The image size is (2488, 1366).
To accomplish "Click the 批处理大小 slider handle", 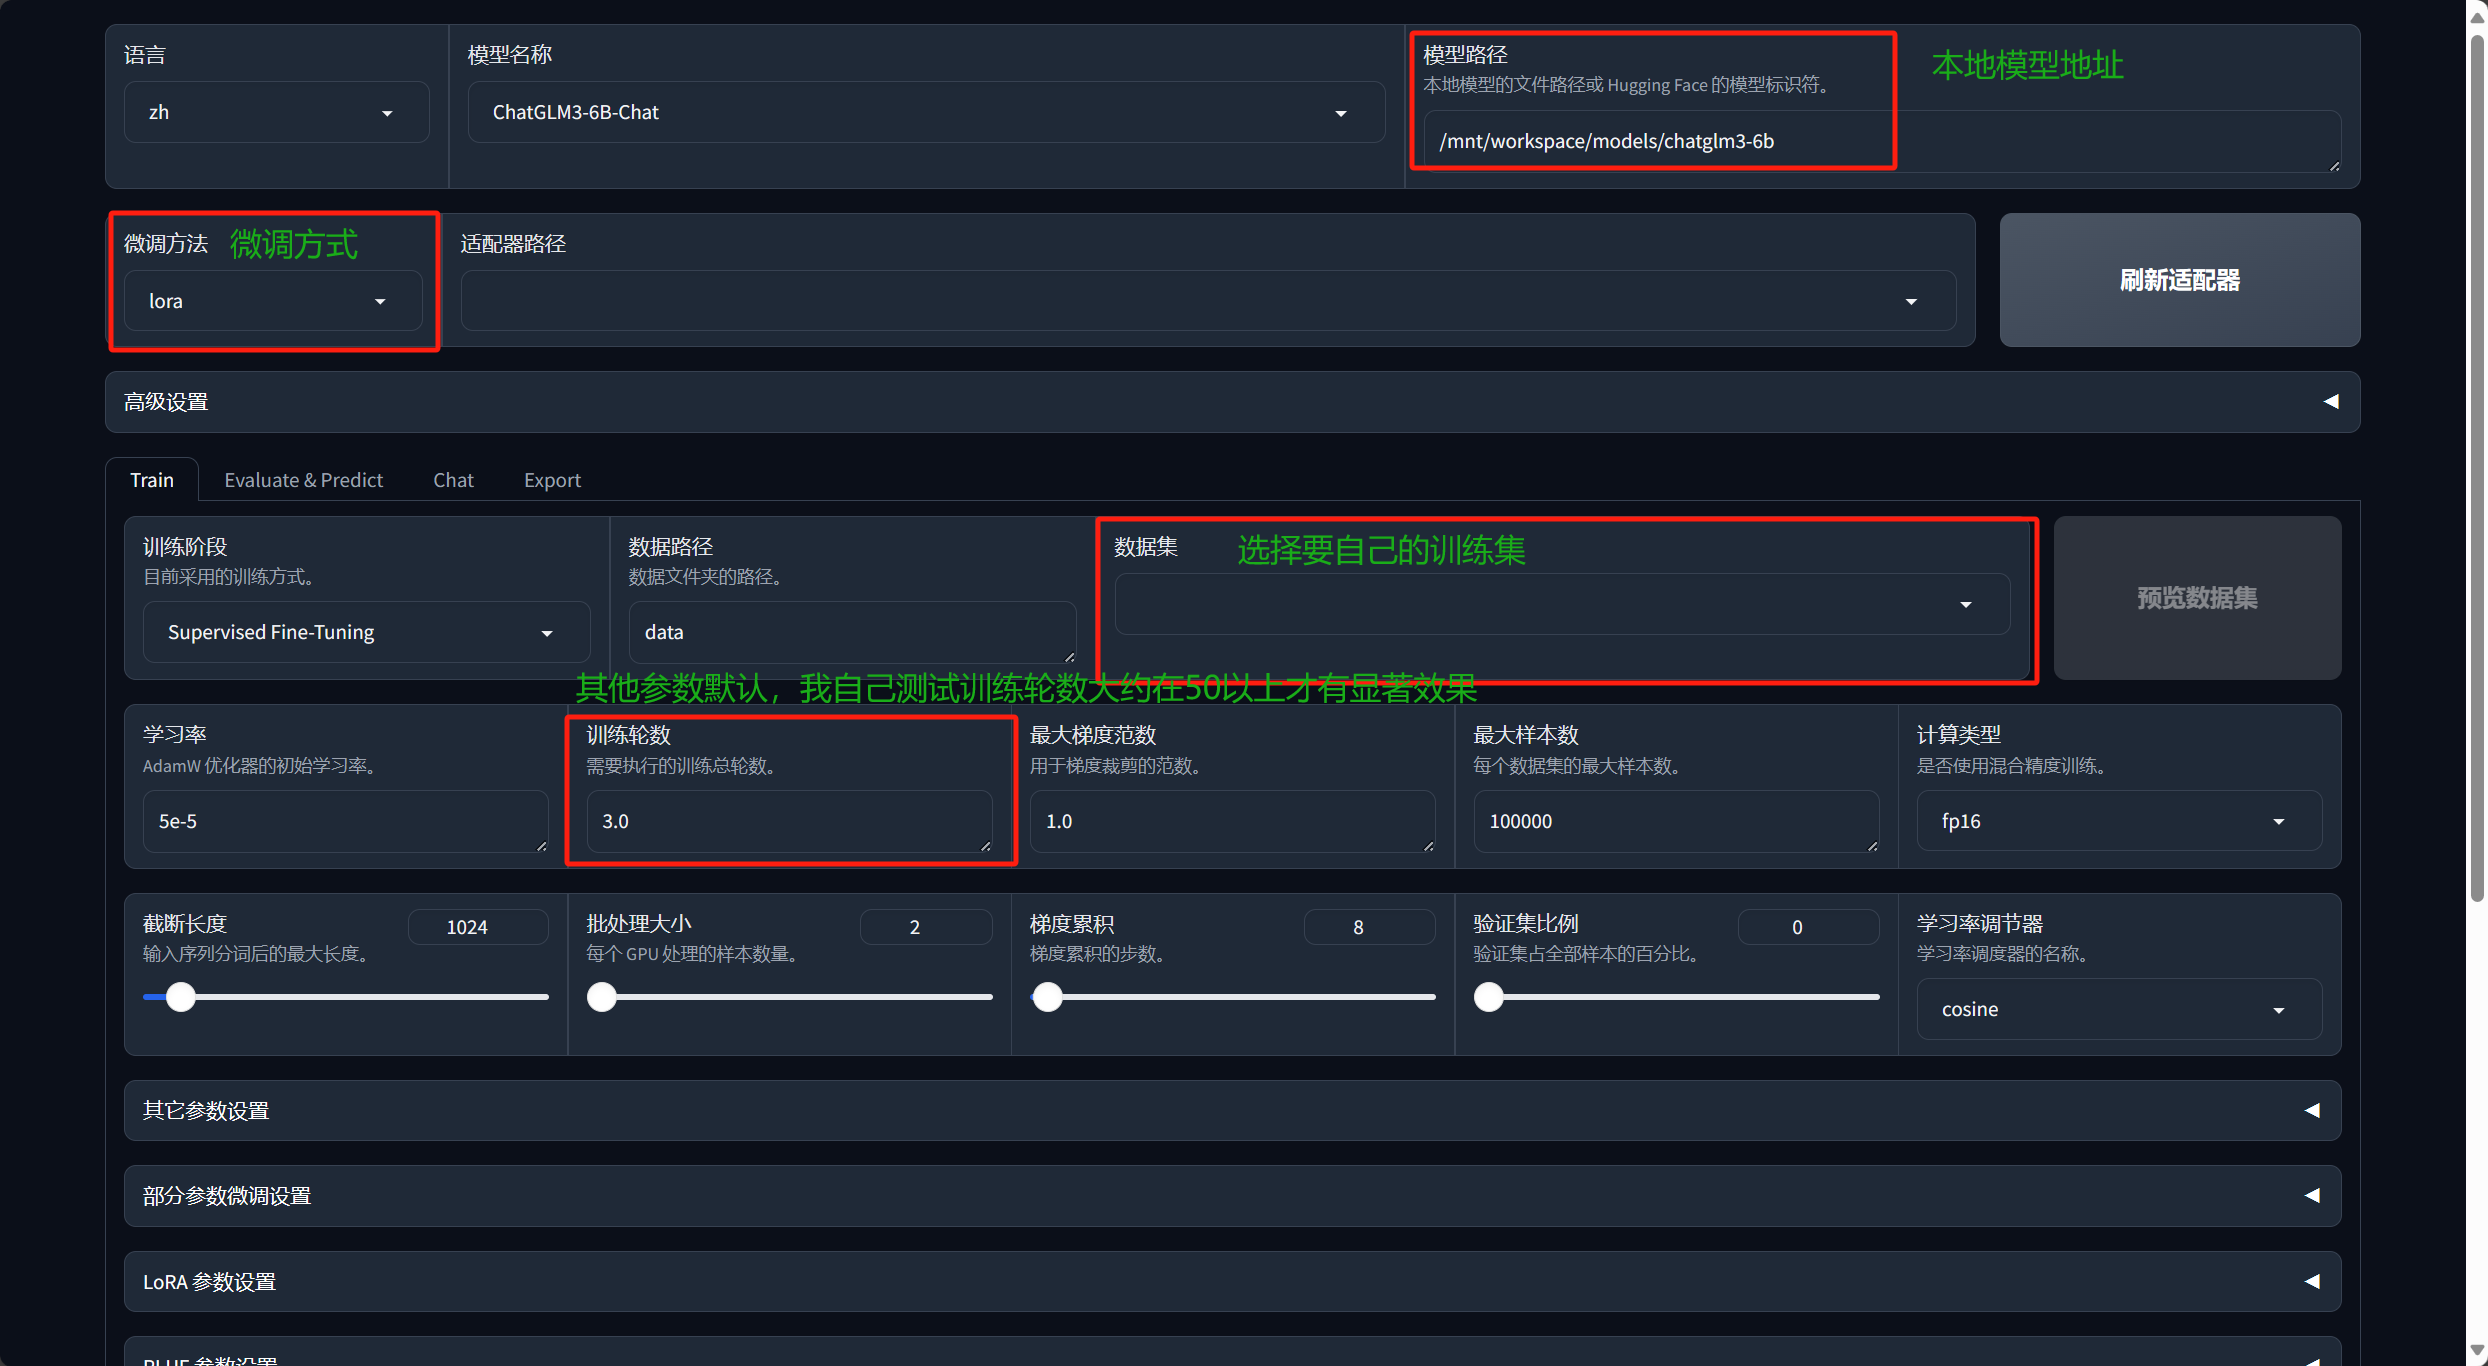I will point(602,997).
